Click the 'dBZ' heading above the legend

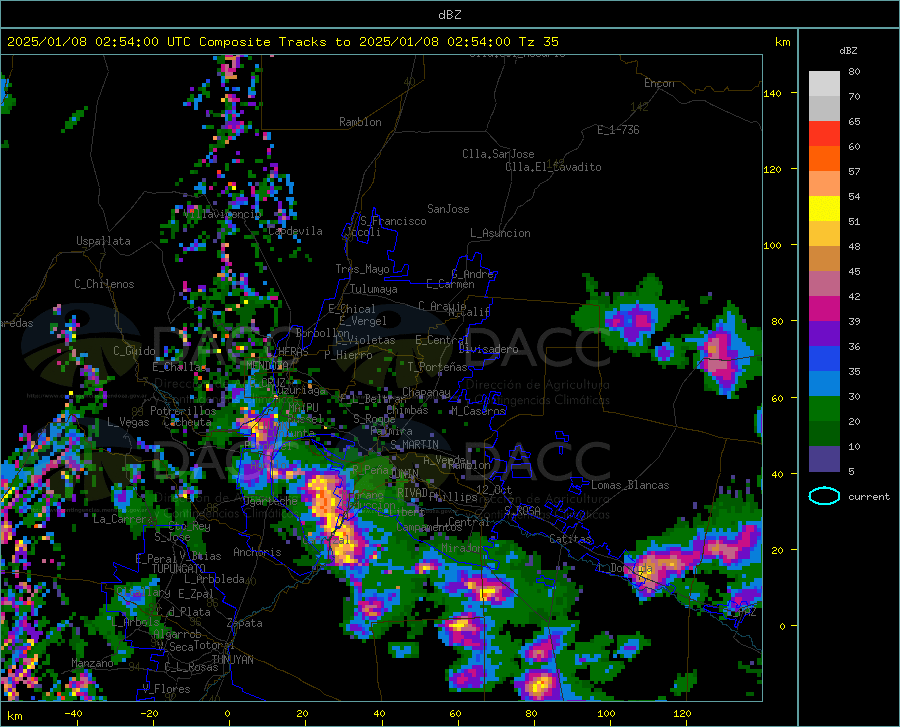[848, 50]
